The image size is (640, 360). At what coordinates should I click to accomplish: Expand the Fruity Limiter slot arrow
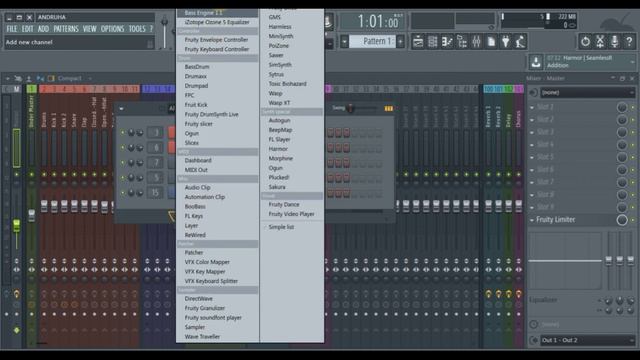(x=532, y=220)
